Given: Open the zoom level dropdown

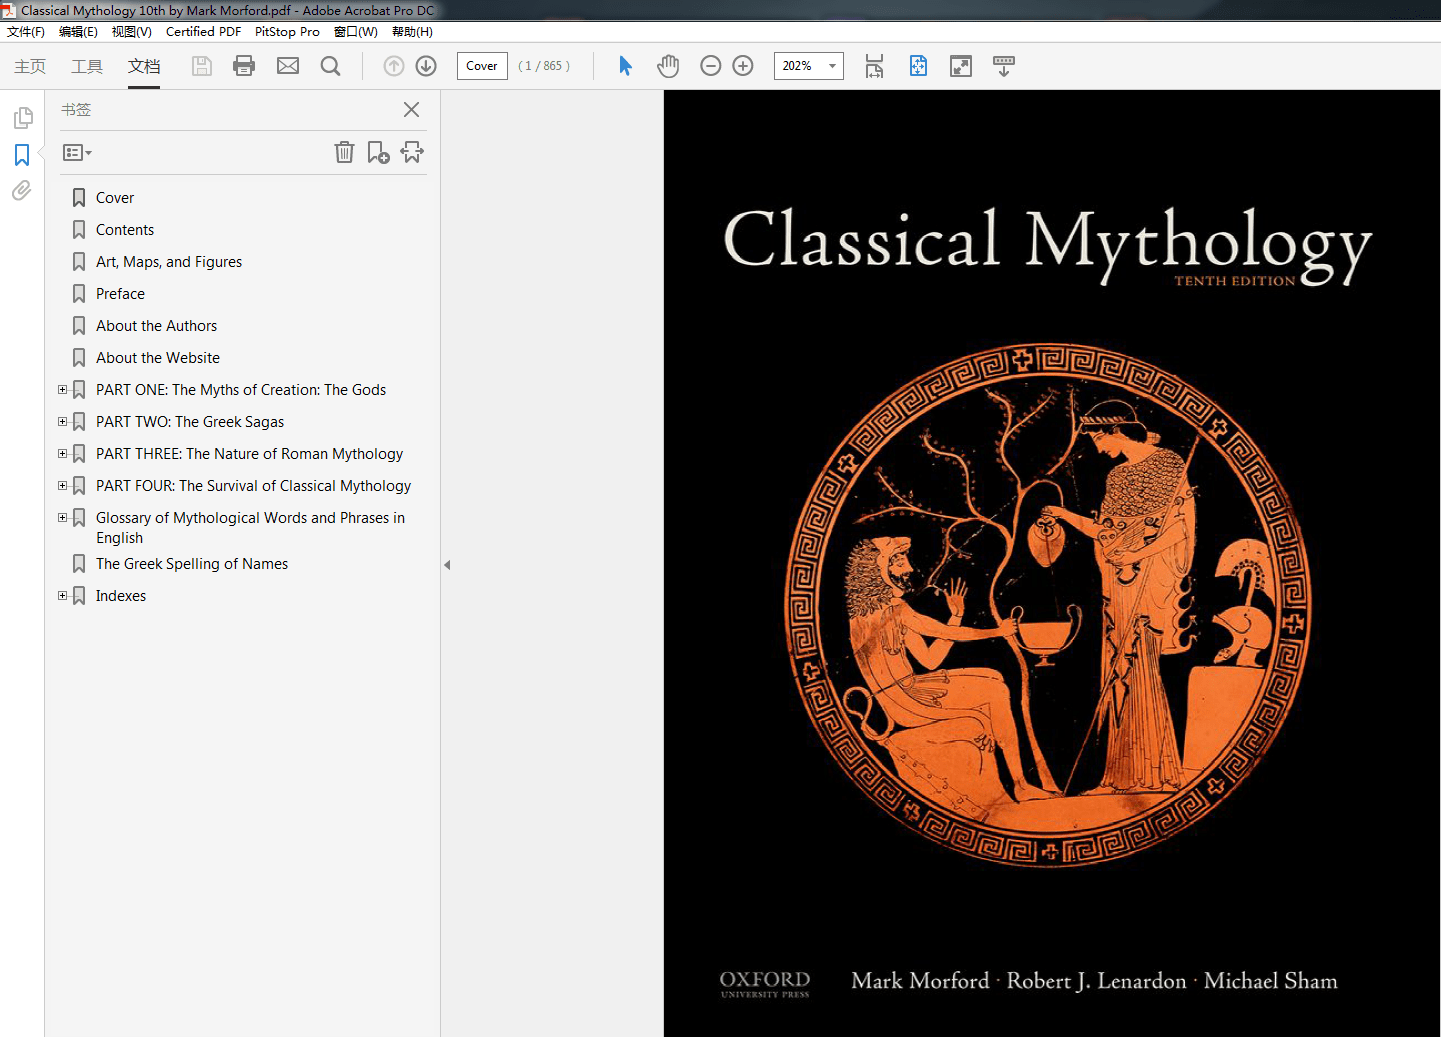Looking at the screenshot, I should [831, 66].
